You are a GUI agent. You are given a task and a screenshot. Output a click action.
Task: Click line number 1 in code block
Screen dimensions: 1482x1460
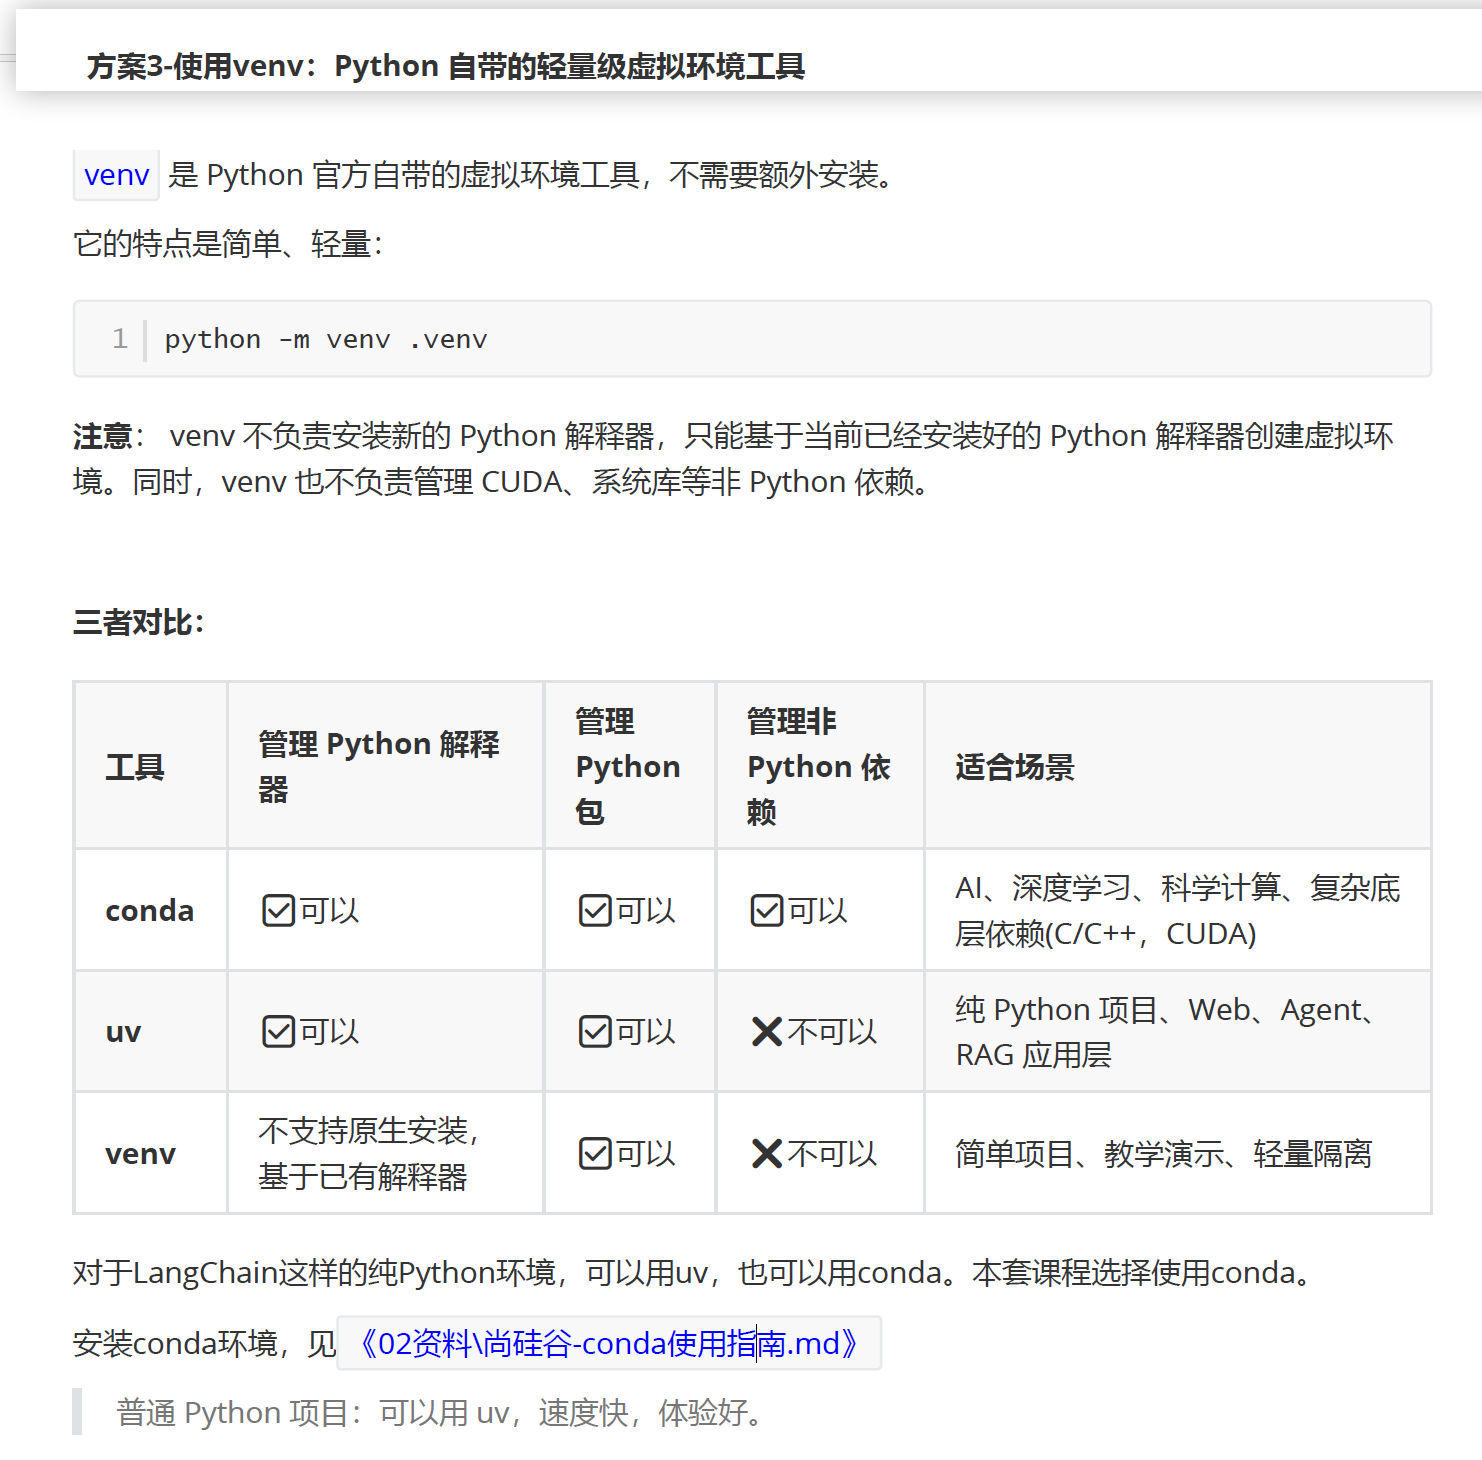click(x=120, y=339)
